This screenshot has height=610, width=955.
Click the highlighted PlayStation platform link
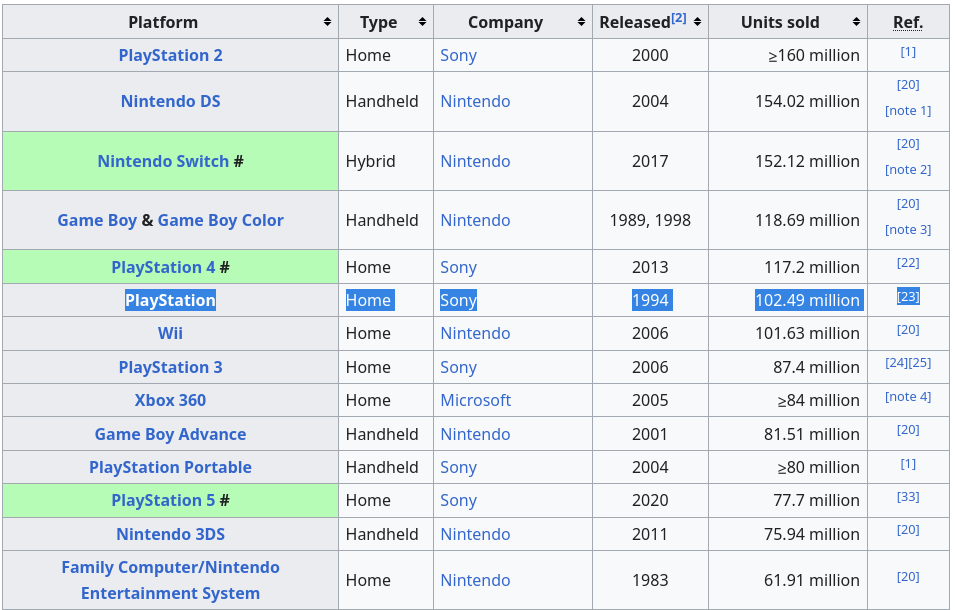(x=171, y=300)
